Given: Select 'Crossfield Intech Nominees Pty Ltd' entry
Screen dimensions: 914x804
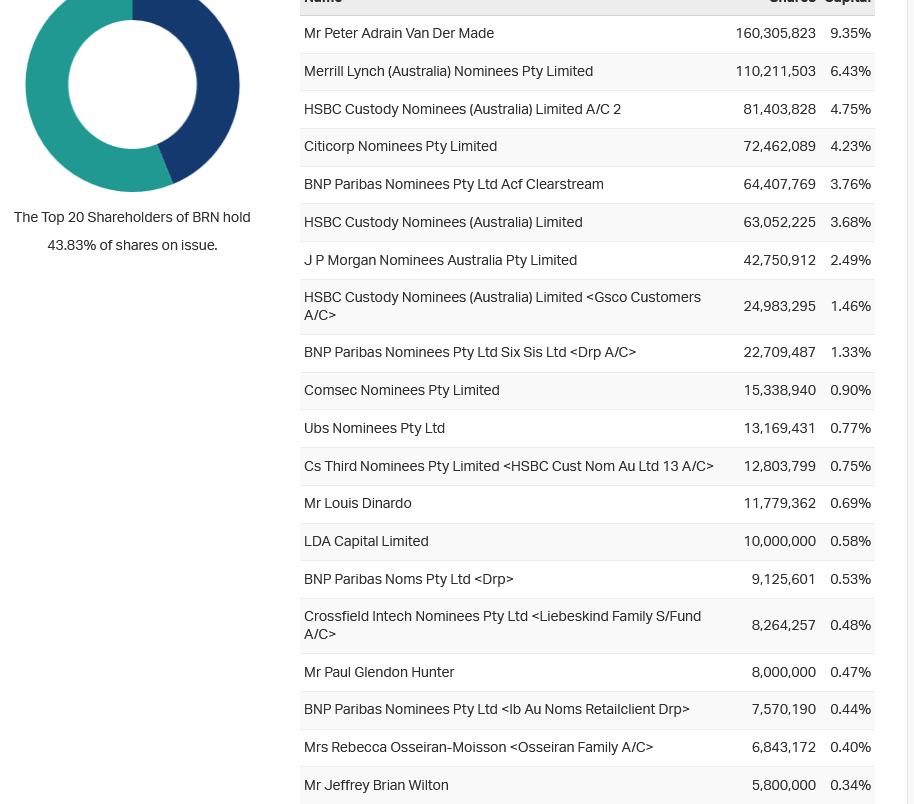Looking at the screenshot, I should 502,625.
